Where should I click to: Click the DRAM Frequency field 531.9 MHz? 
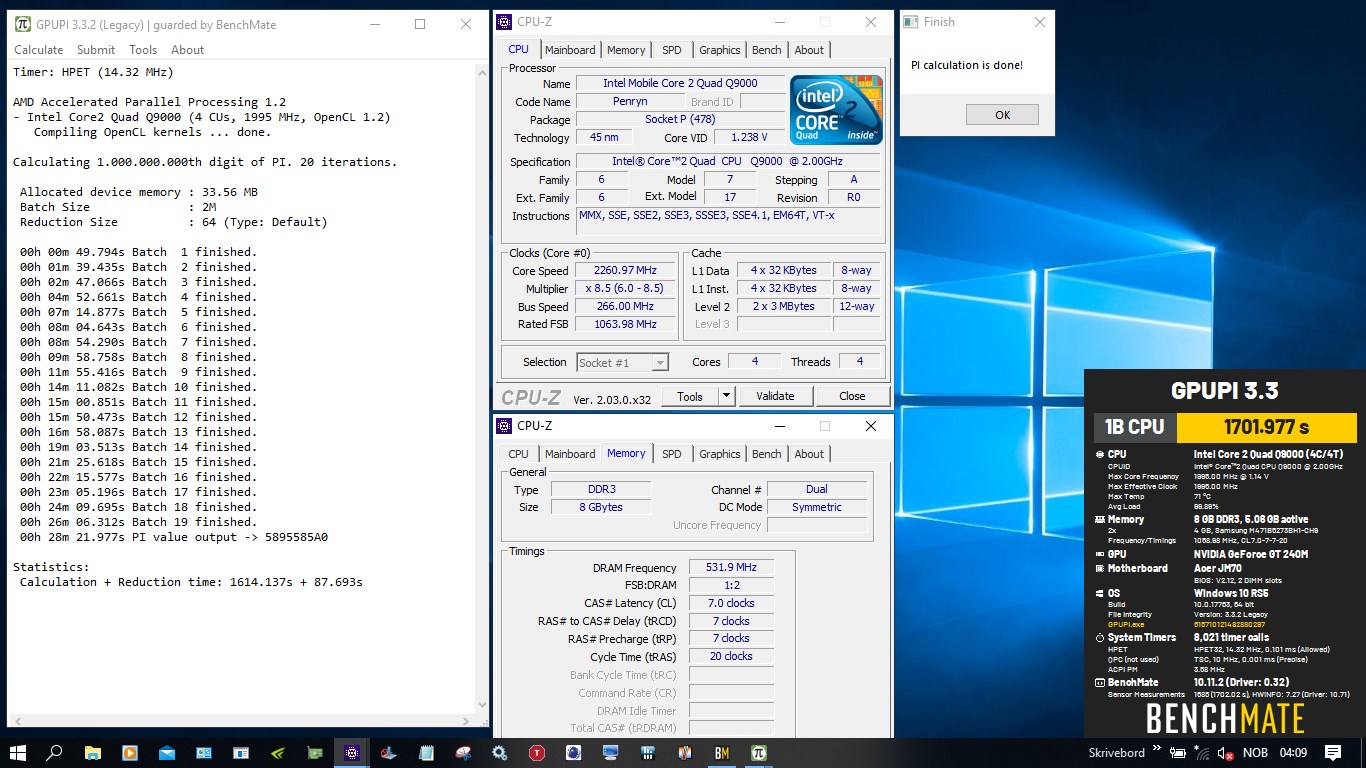[731, 568]
